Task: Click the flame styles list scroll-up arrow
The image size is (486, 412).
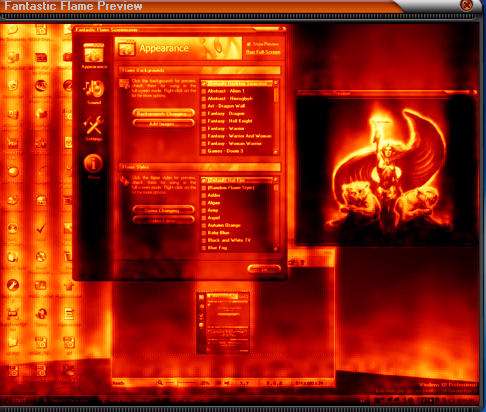Action: click(x=276, y=180)
